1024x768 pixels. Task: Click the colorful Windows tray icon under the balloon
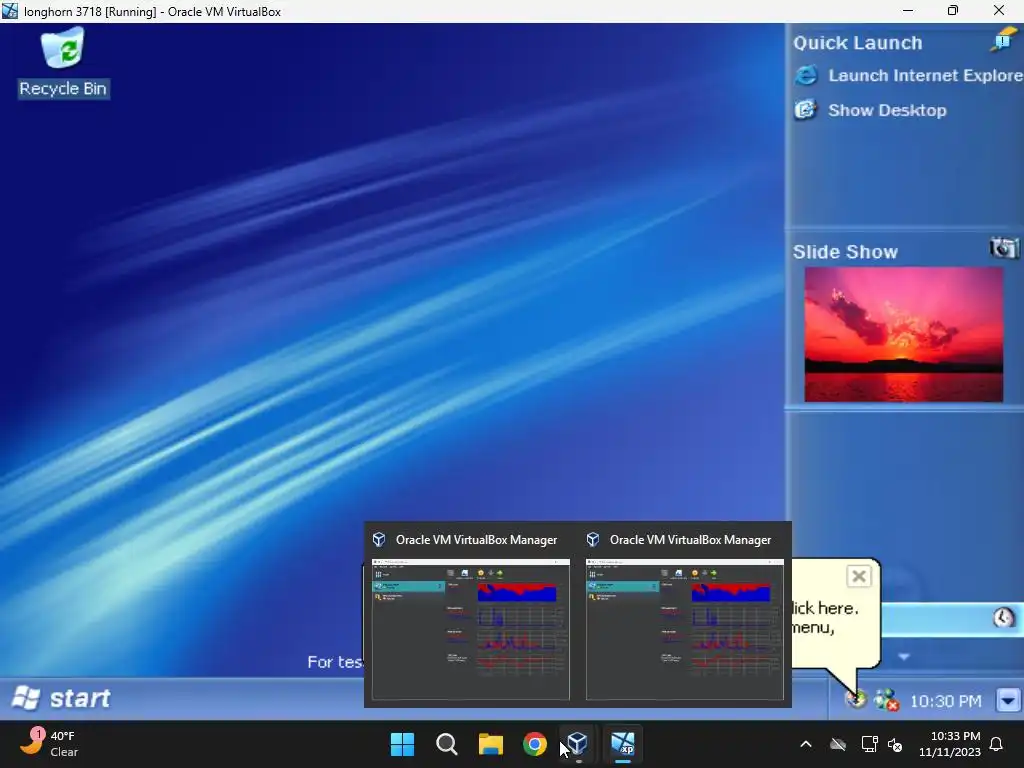(857, 699)
